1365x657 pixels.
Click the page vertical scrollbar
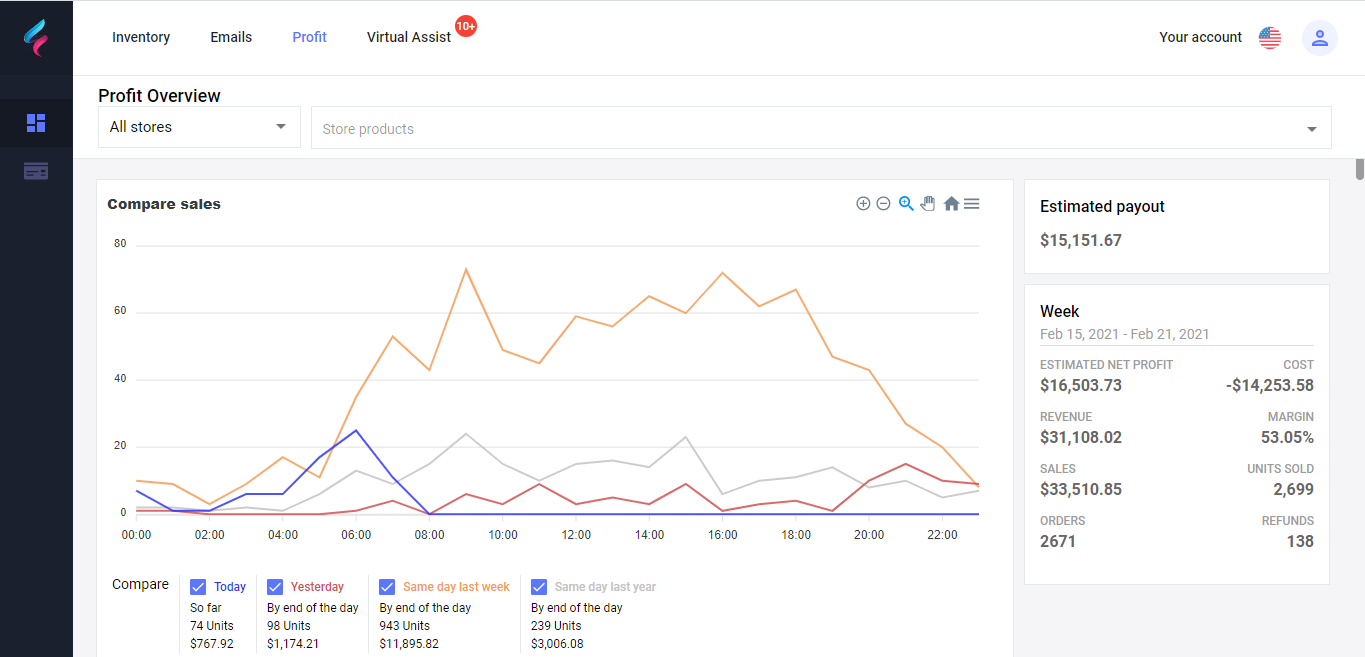coord(1359,168)
